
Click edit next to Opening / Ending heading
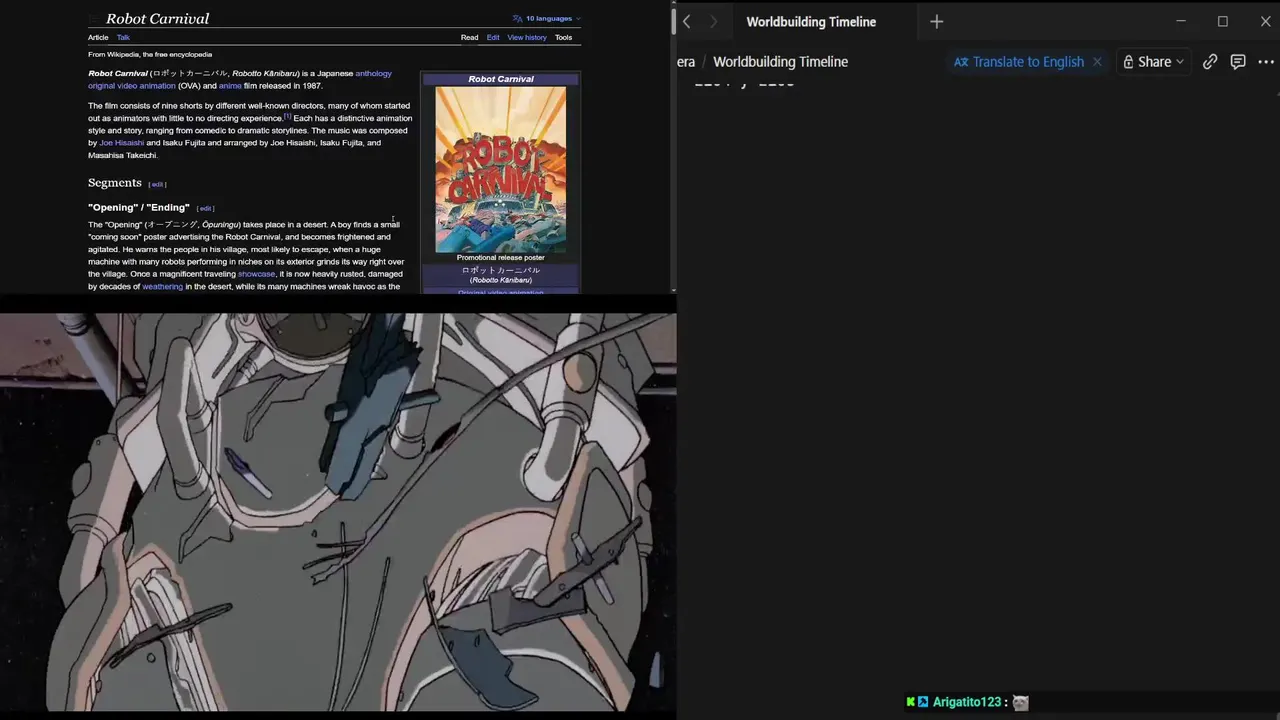click(205, 208)
